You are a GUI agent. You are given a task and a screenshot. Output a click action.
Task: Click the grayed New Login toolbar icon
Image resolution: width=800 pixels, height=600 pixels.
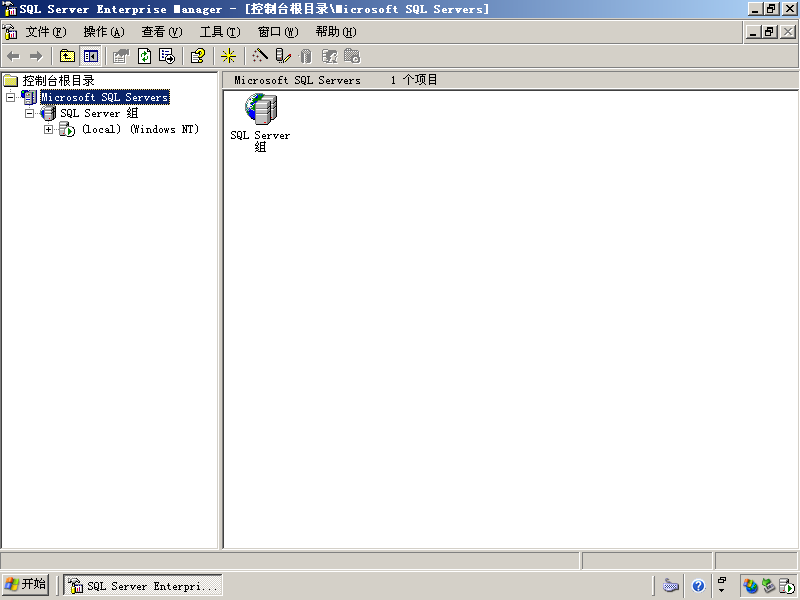[x=330, y=56]
